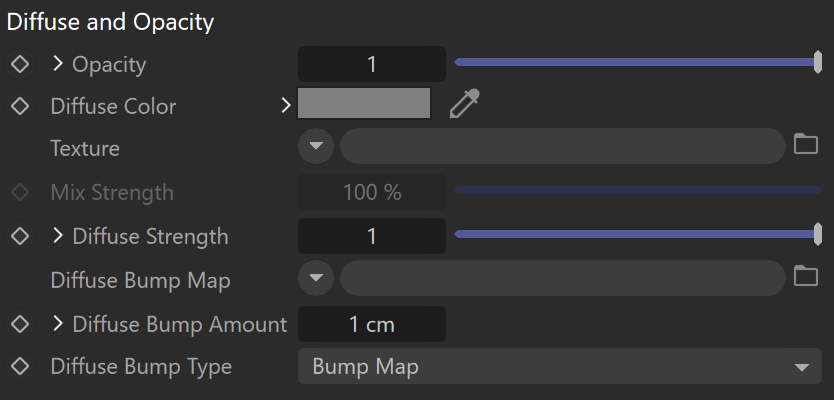
Task: Expand the Opacity parameter chevron
Action: tap(58, 64)
